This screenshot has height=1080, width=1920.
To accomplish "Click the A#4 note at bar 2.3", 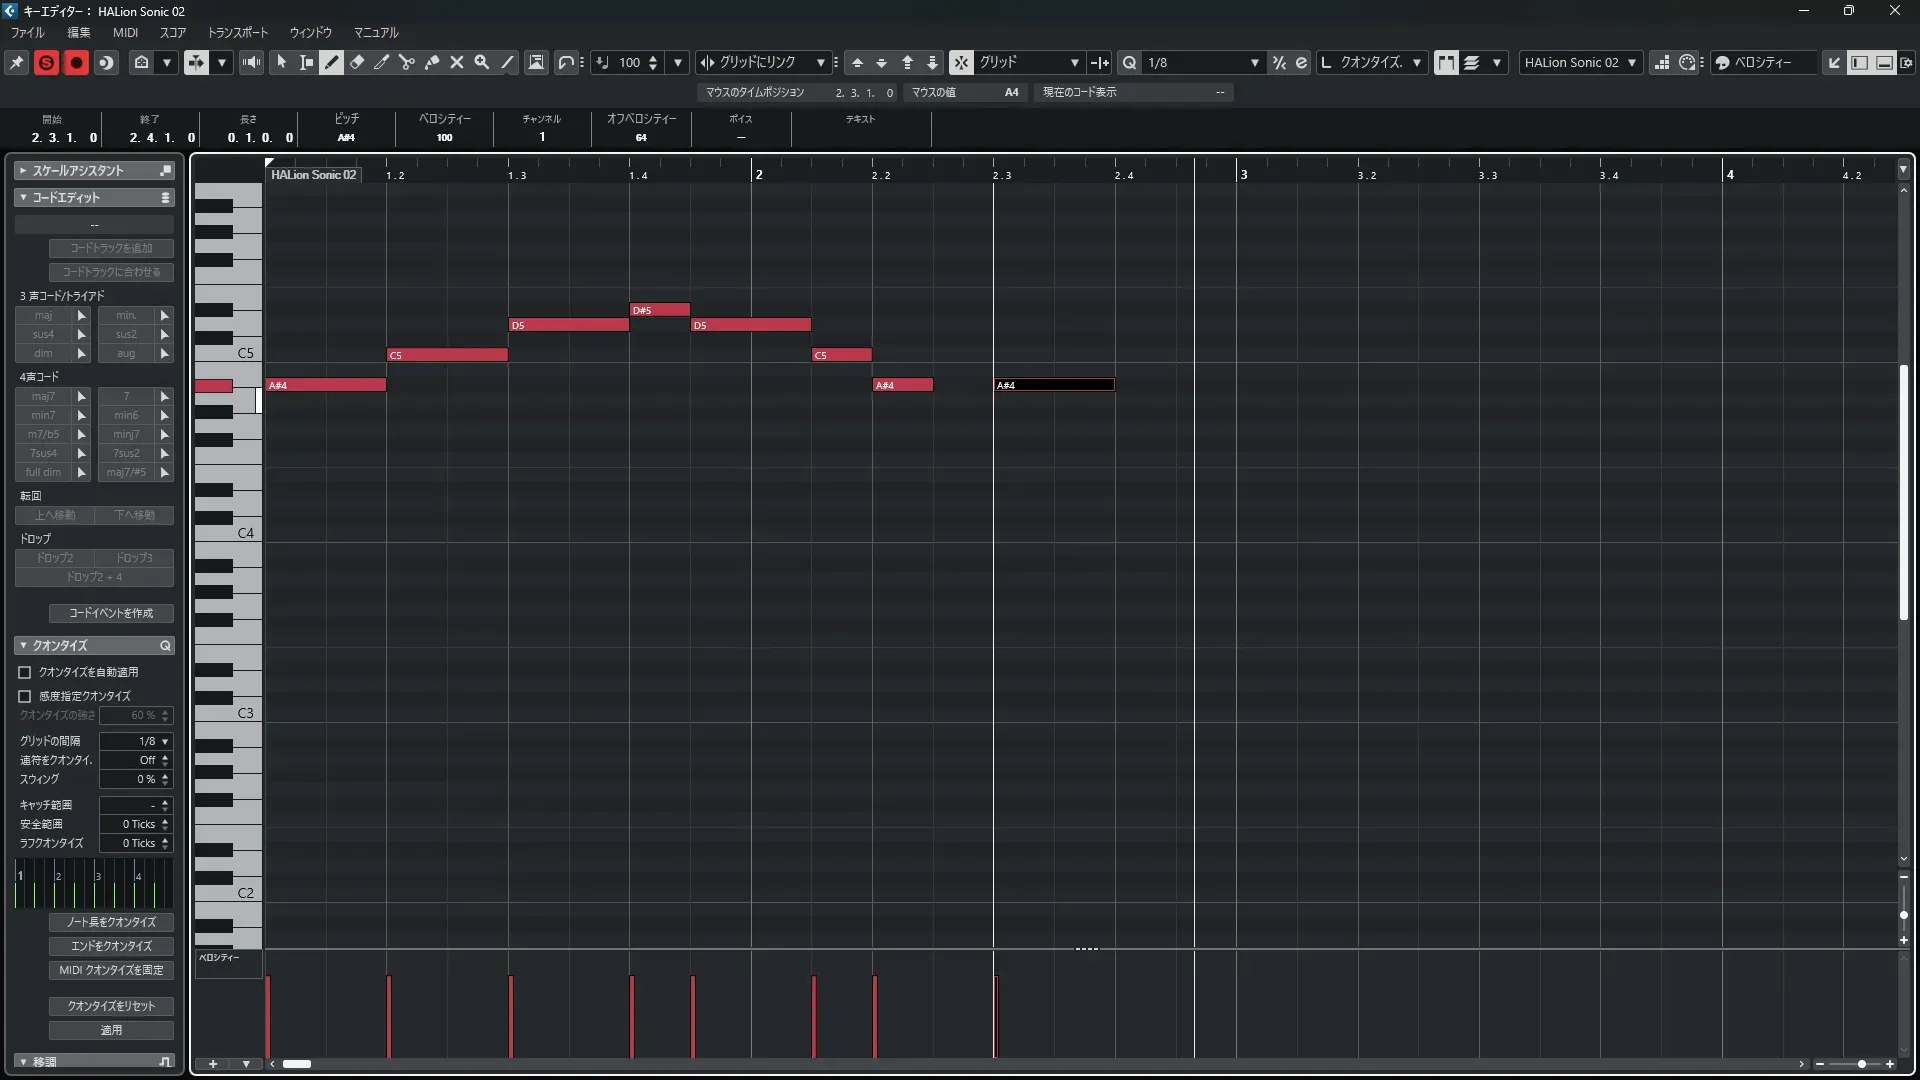I will pos(1053,385).
